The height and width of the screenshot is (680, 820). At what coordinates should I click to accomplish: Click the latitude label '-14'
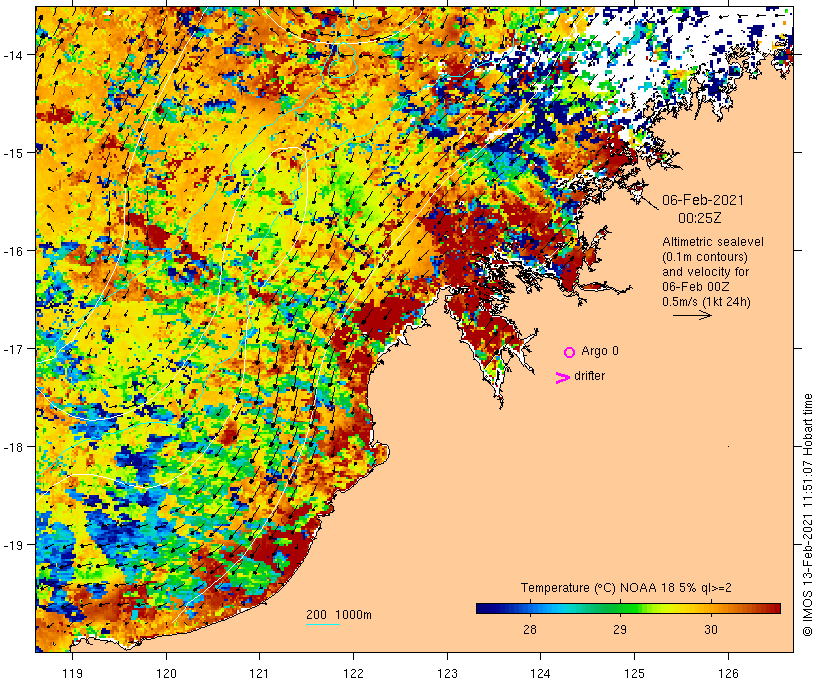point(13,55)
